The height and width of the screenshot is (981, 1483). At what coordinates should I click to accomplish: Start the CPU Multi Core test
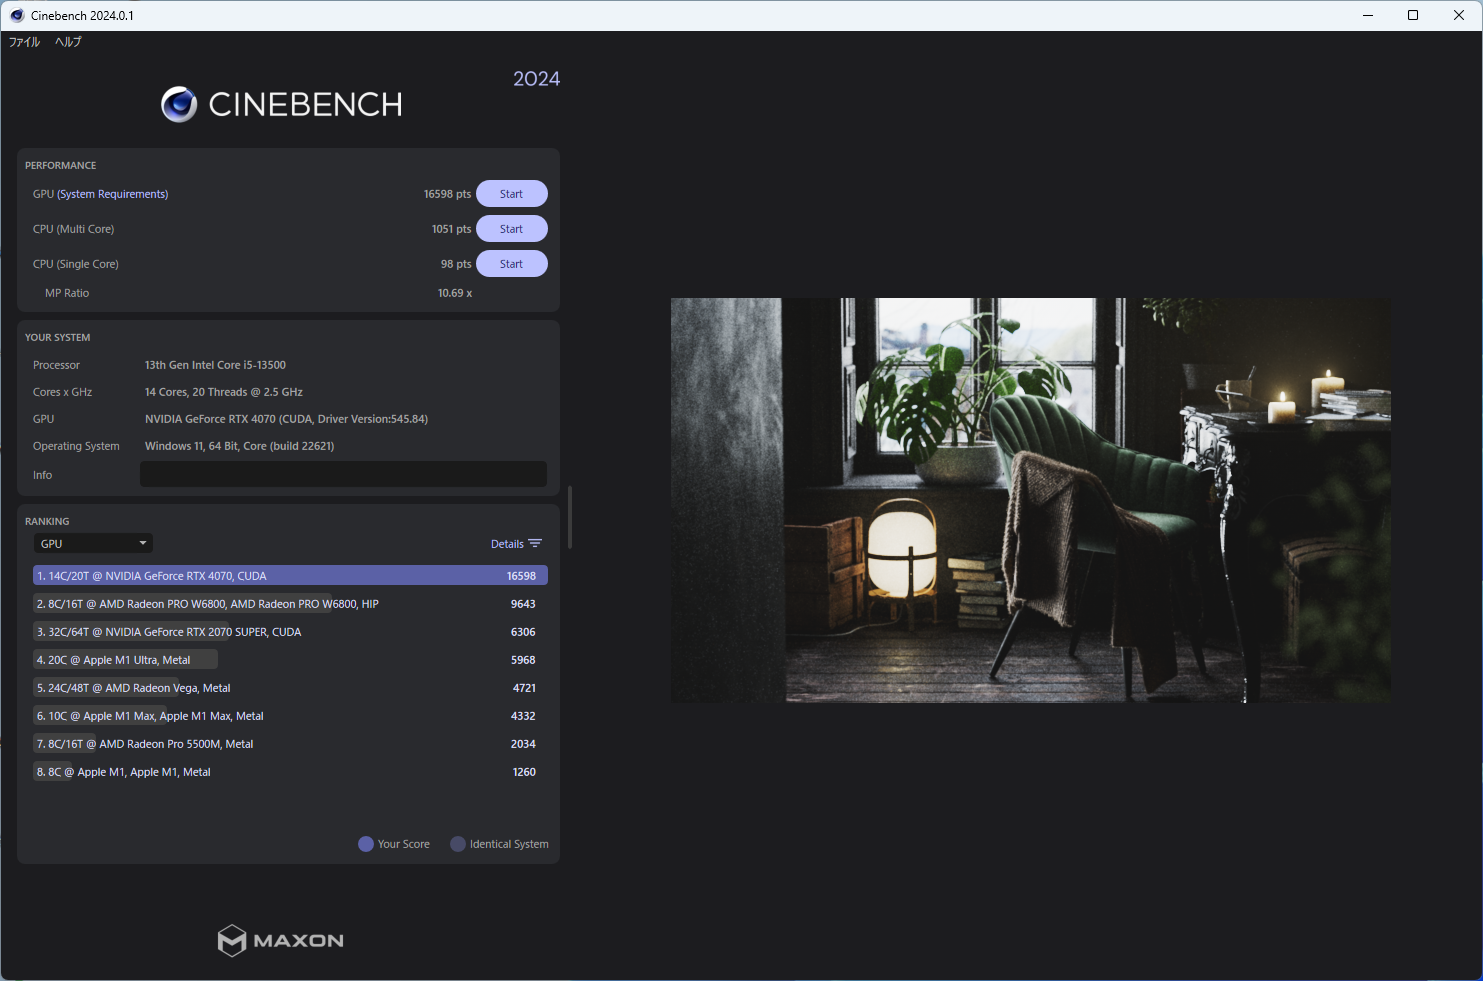(511, 229)
